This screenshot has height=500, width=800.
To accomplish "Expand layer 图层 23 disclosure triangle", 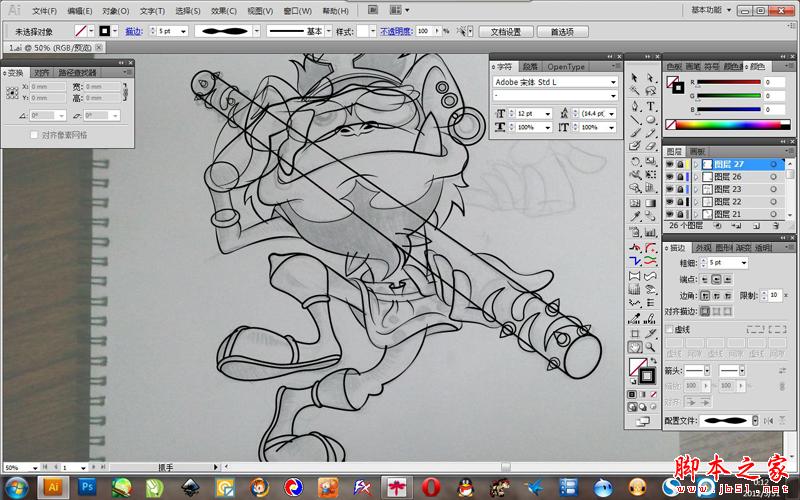I will (696, 189).
